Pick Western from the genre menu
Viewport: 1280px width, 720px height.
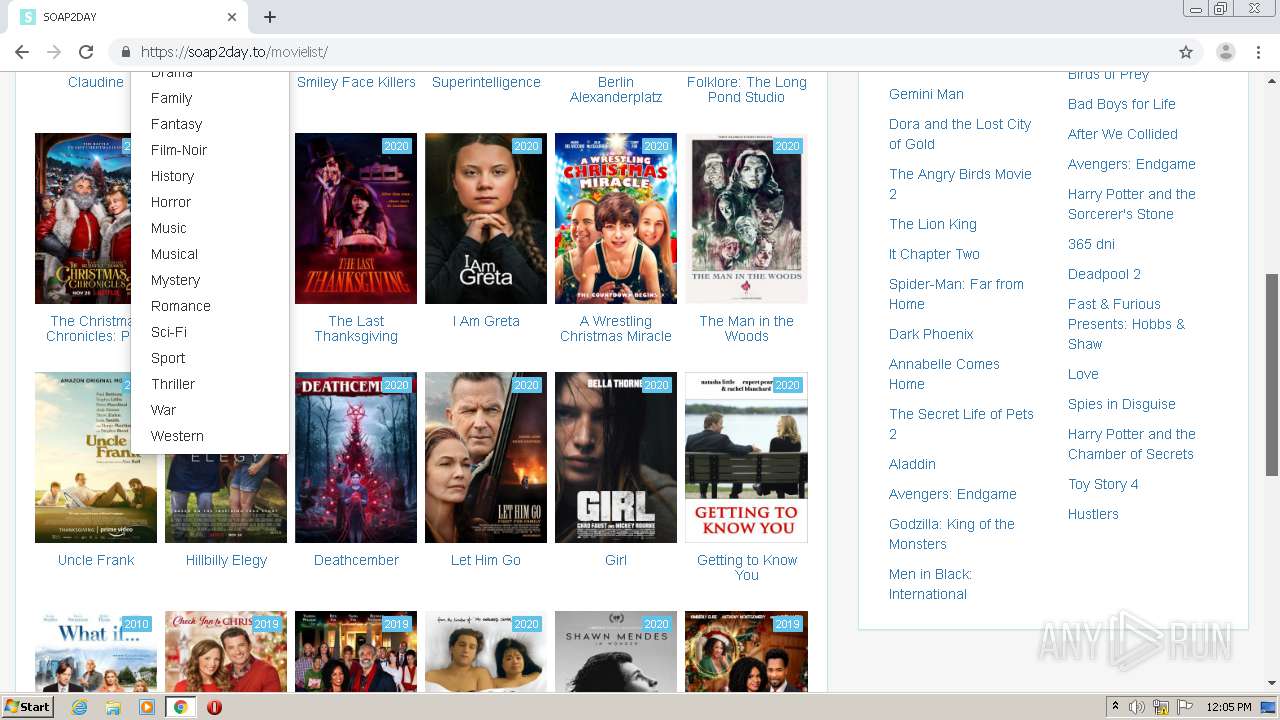coord(177,436)
